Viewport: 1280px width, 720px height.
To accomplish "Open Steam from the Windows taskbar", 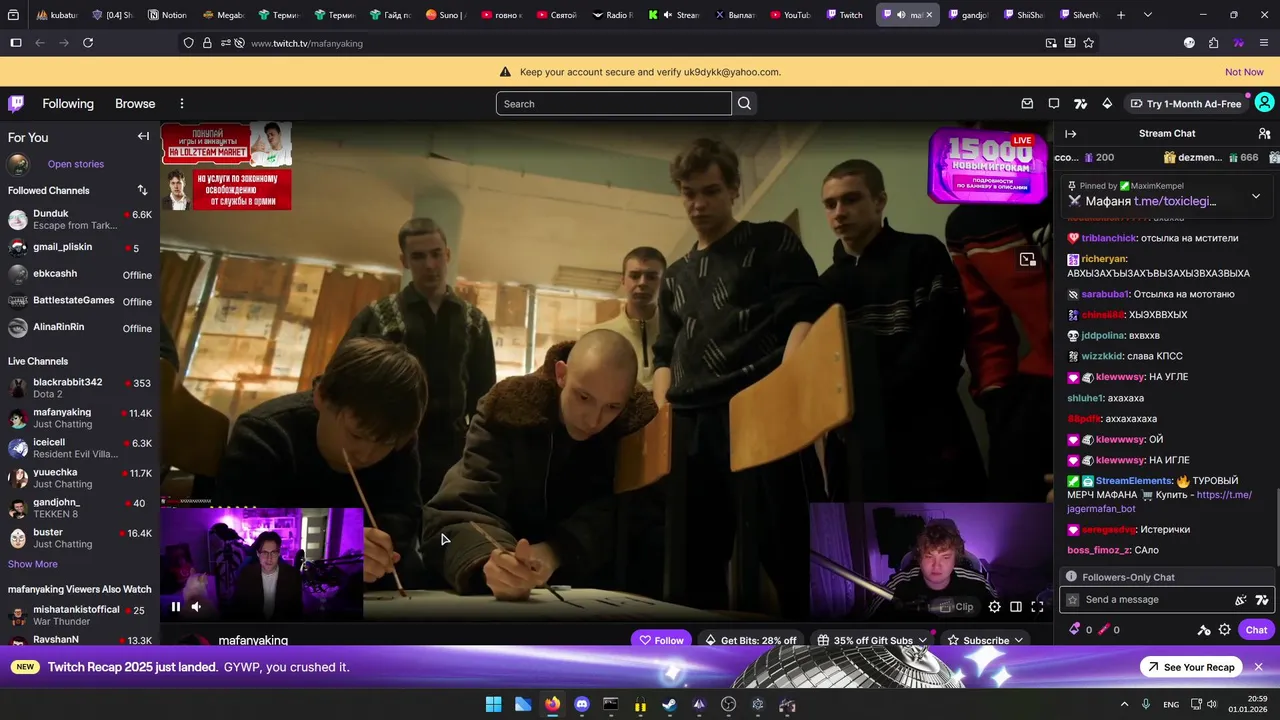I will pyautogui.click(x=670, y=705).
